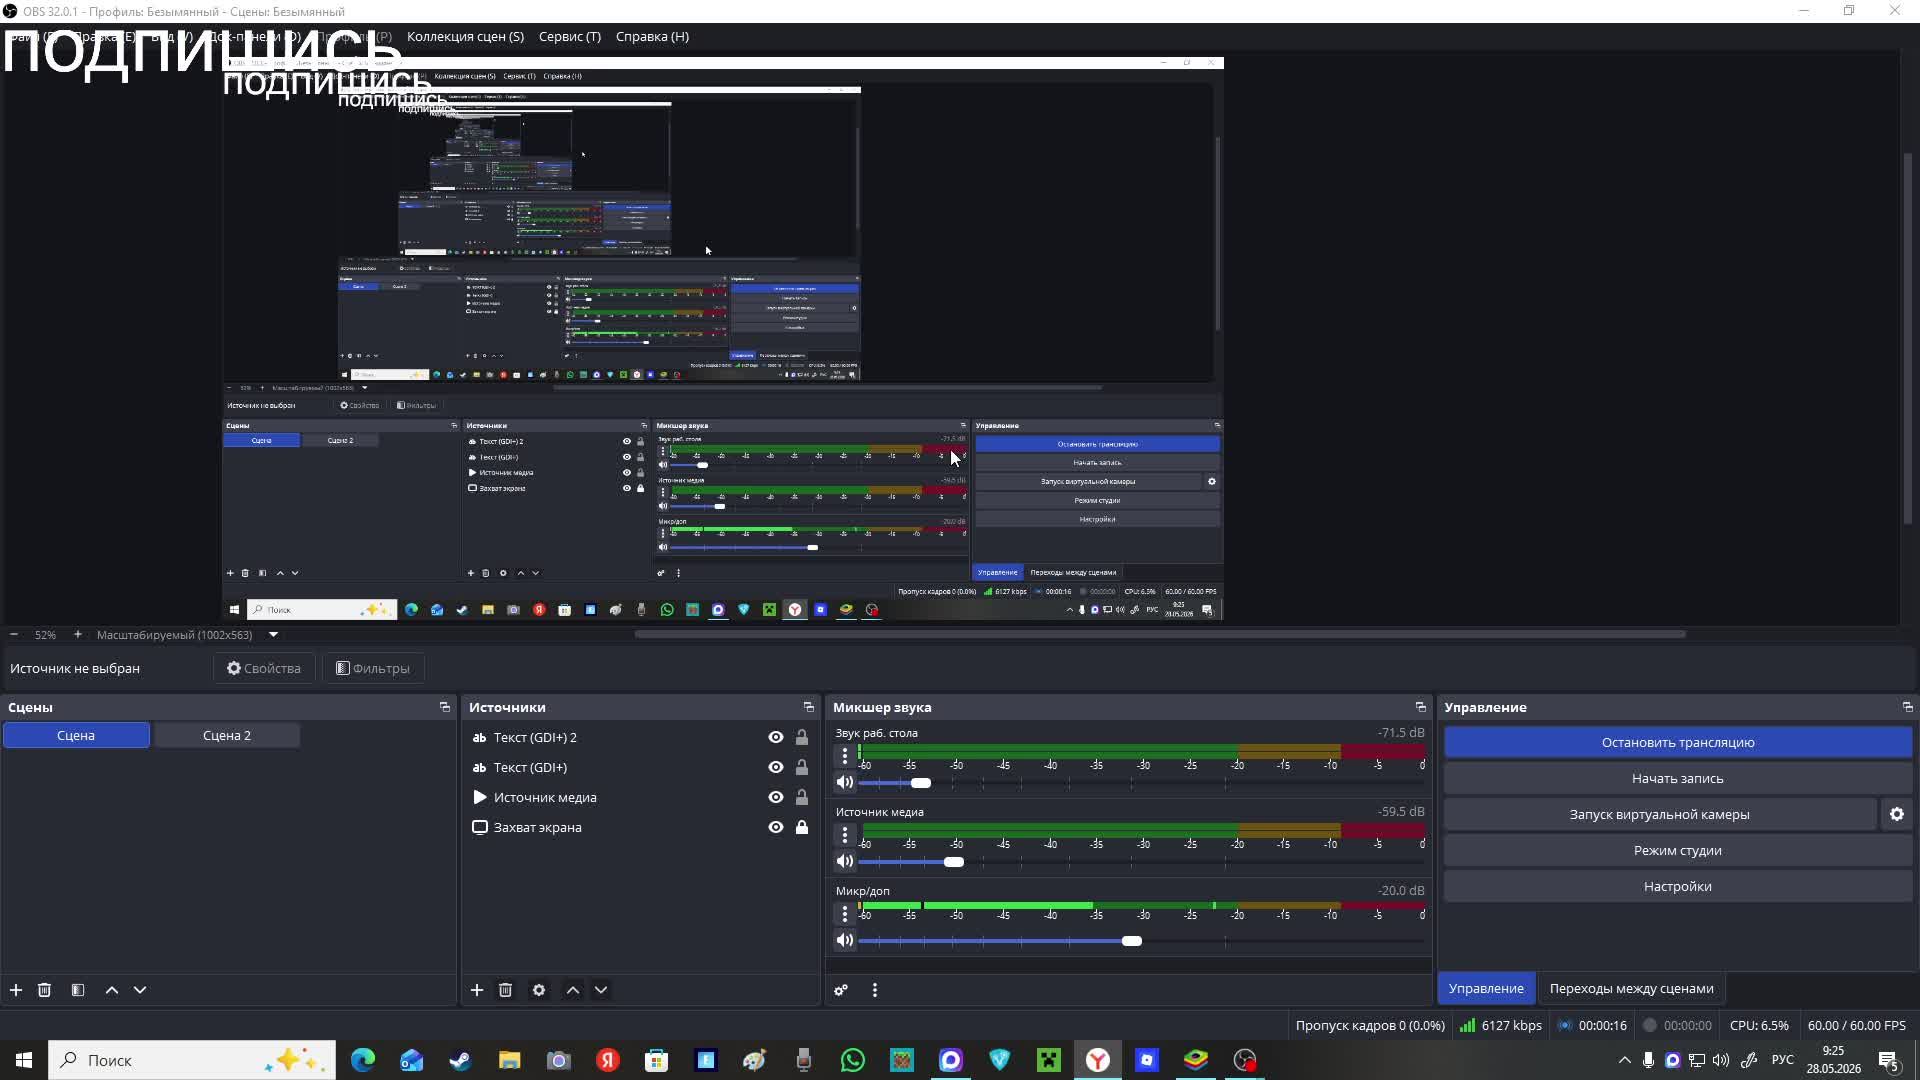Open scene filters icon in Scenes panel

[x=78, y=990]
